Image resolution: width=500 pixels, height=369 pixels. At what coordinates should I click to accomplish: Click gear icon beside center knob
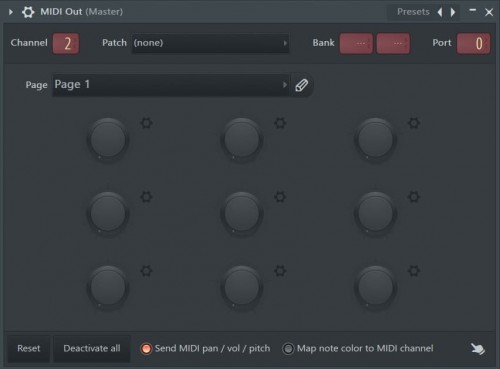pyautogui.click(x=280, y=197)
